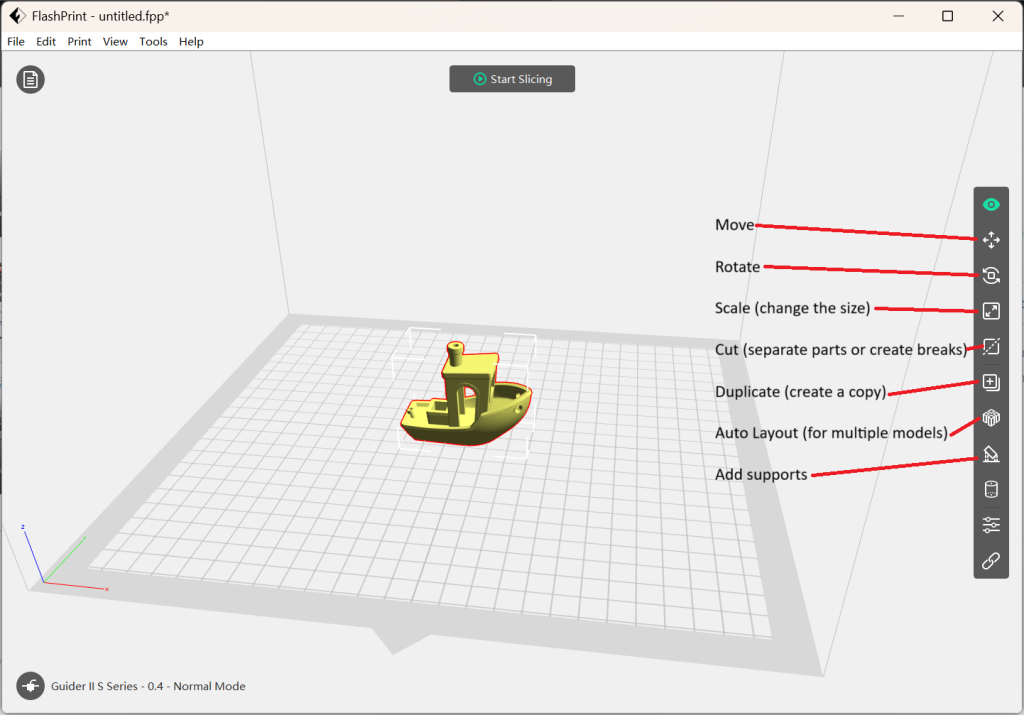Screen dimensions: 1024x715
Task: Click the Duplicate model icon
Action: pyautogui.click(x=991, y=383)
